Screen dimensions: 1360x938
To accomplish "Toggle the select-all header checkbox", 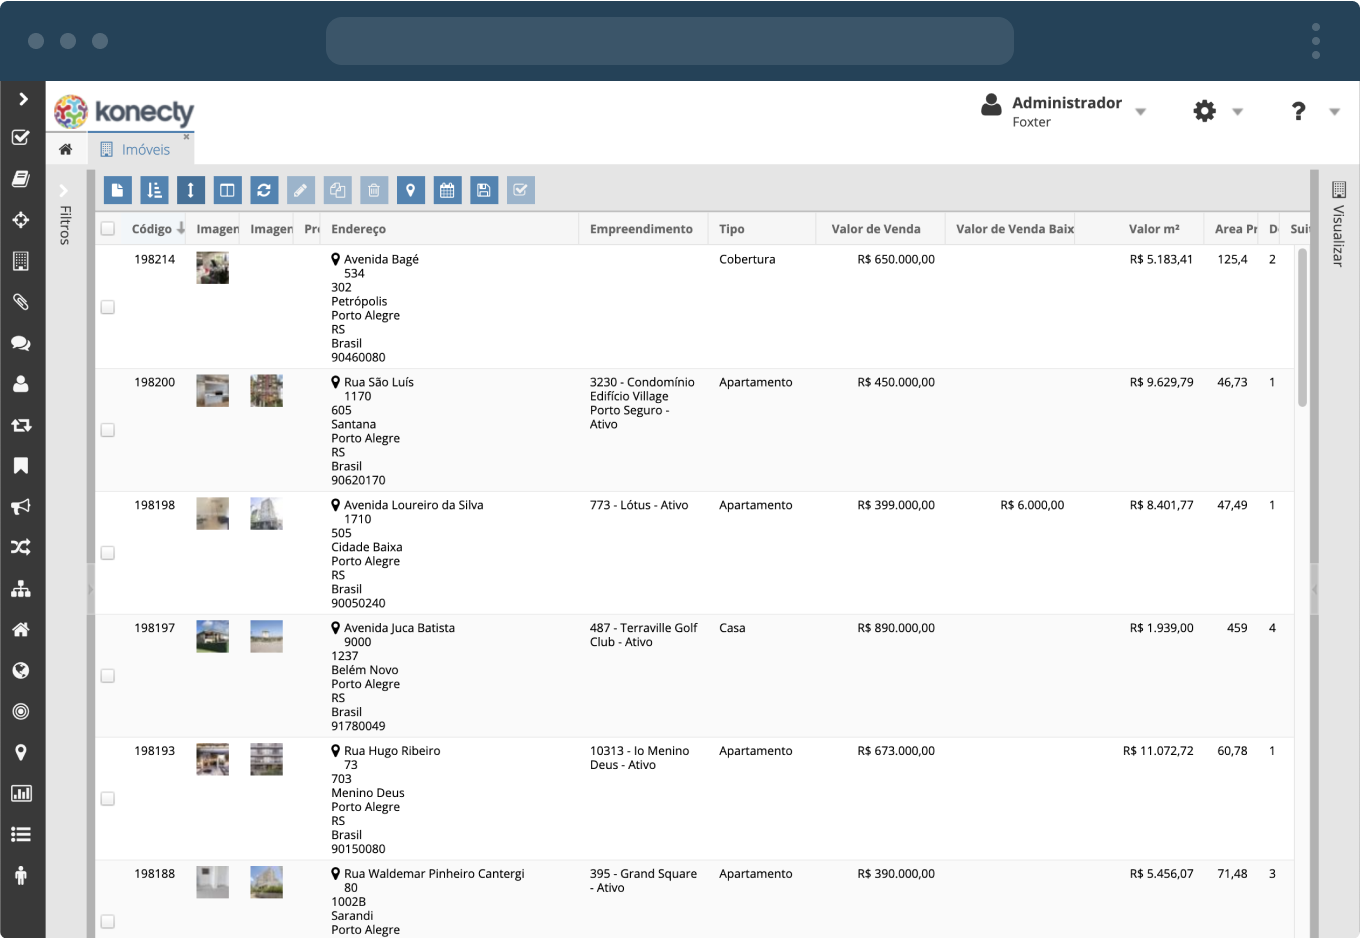I will (108, 229).
